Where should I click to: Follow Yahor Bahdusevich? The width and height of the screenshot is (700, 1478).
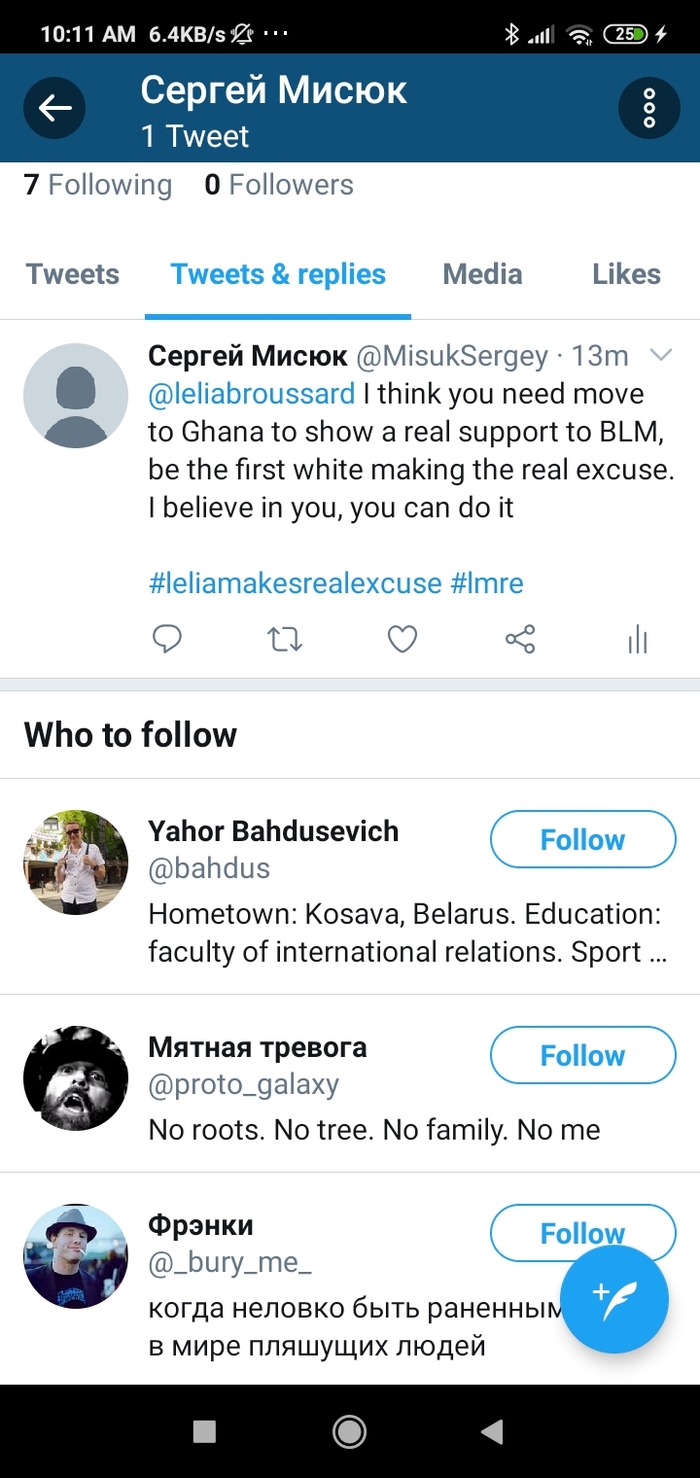(583, 839)
